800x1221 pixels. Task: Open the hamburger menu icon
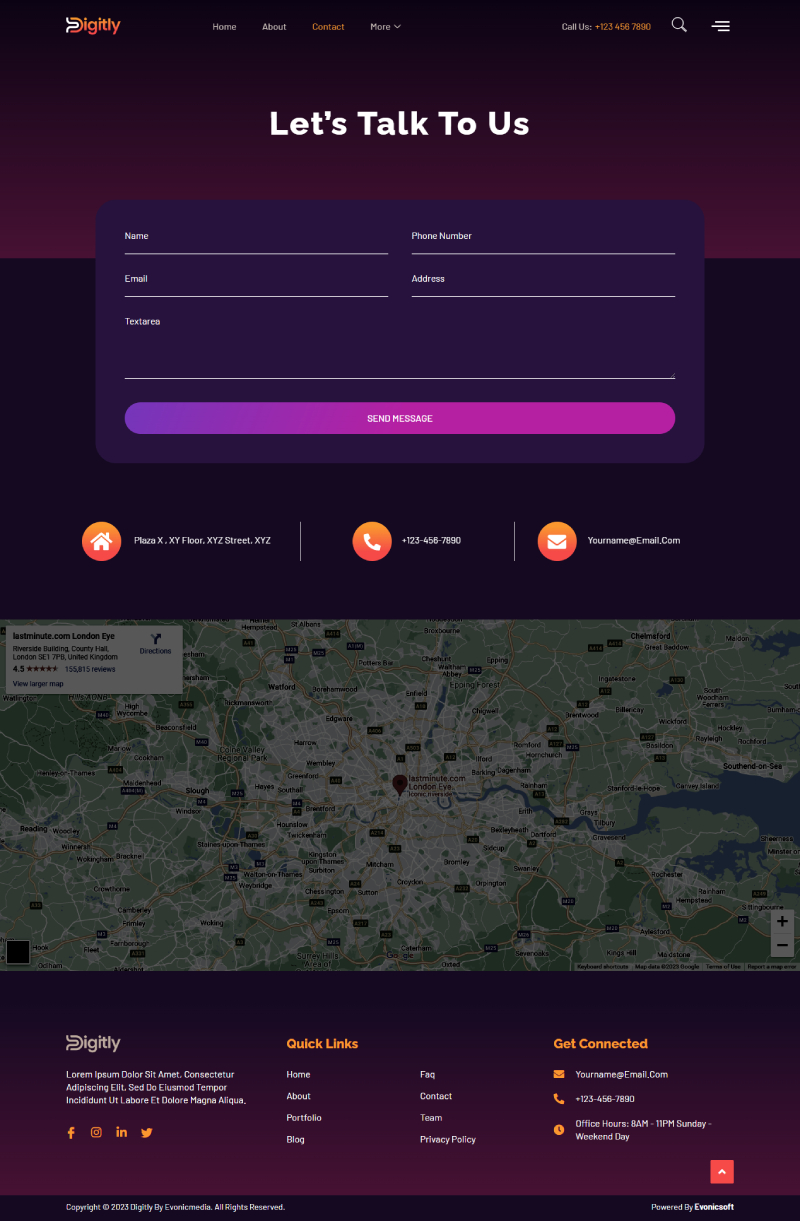point(720,26)
